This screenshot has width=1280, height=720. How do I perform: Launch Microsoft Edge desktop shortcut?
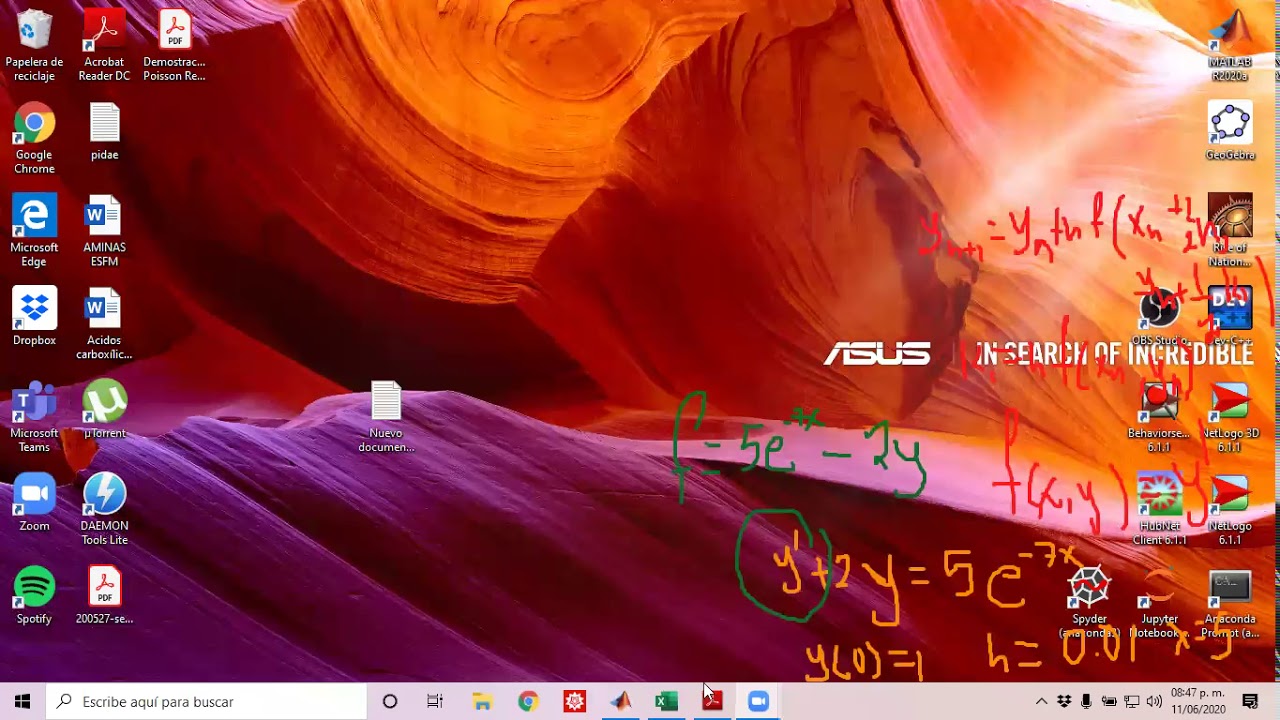click(34, 231)
